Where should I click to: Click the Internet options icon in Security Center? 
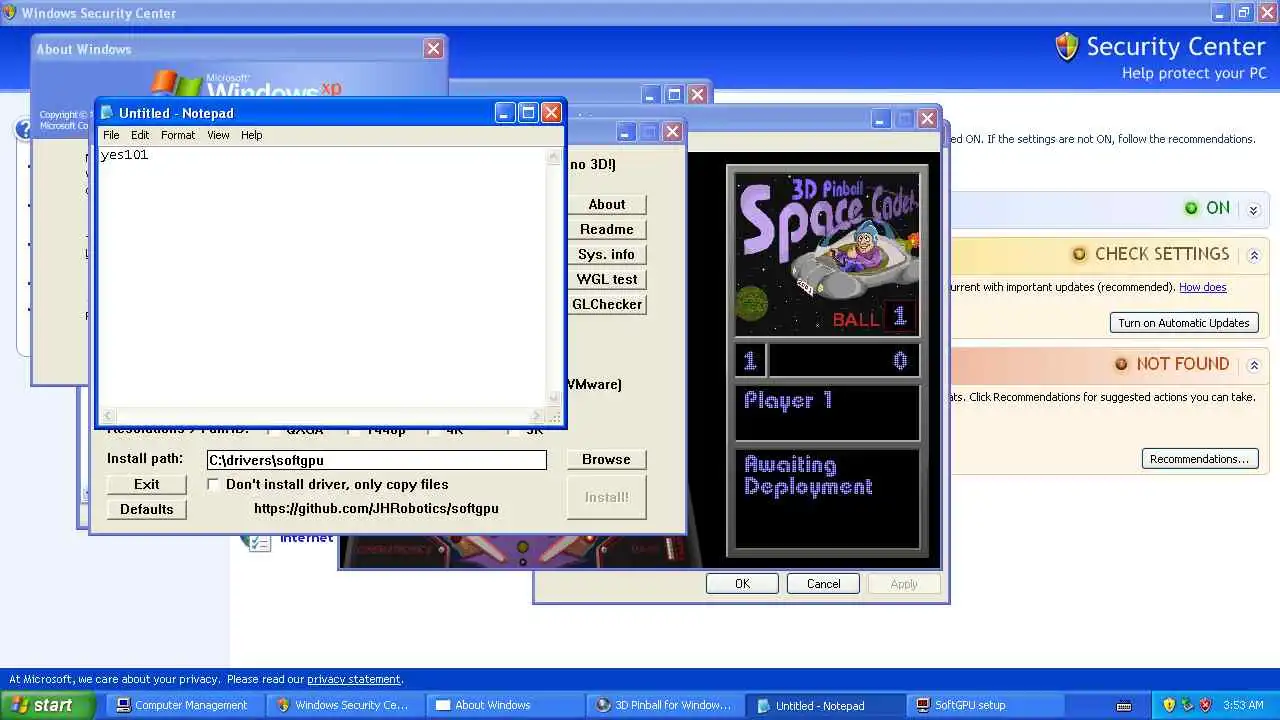click(x=258, y=541)
